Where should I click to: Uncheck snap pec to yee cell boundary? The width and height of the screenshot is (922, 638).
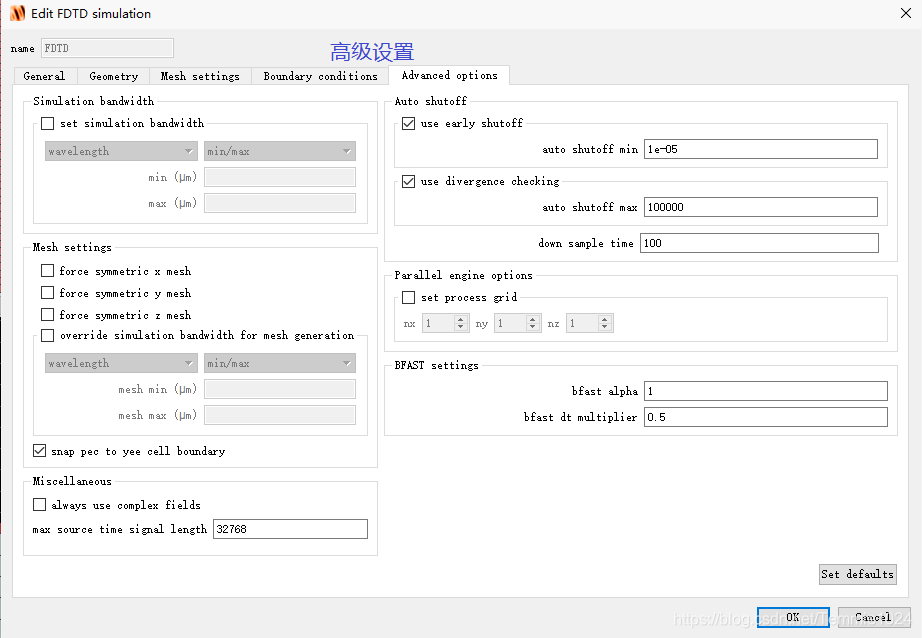click(39, 450)
